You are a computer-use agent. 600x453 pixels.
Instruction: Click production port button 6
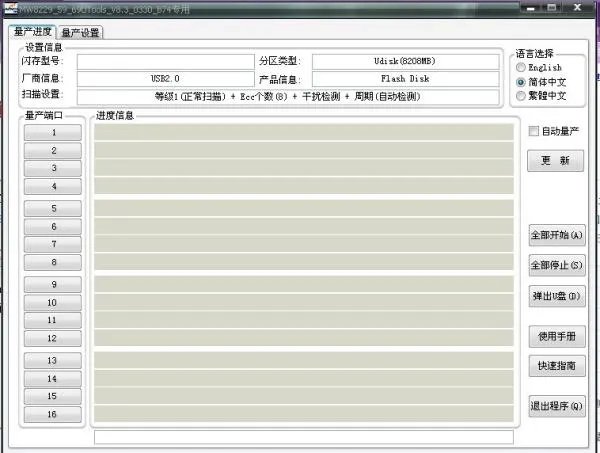tap(53, 226)
